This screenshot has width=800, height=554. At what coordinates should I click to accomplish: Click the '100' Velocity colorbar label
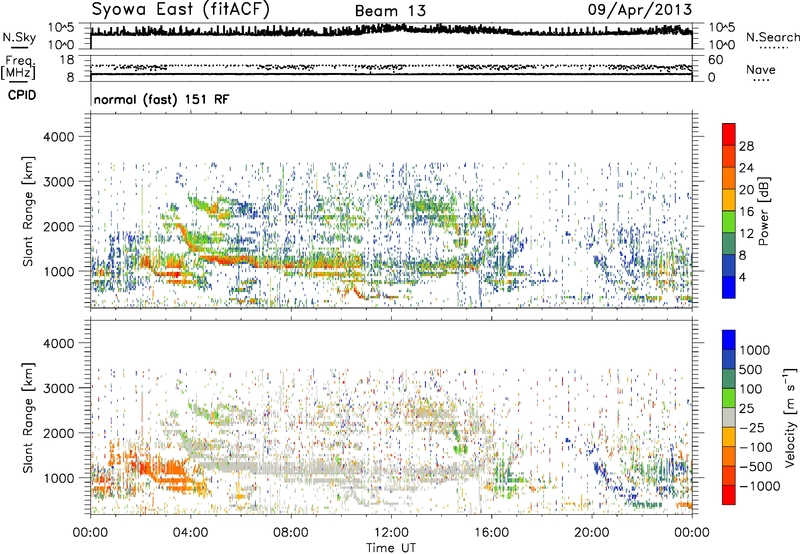[751, 389]
